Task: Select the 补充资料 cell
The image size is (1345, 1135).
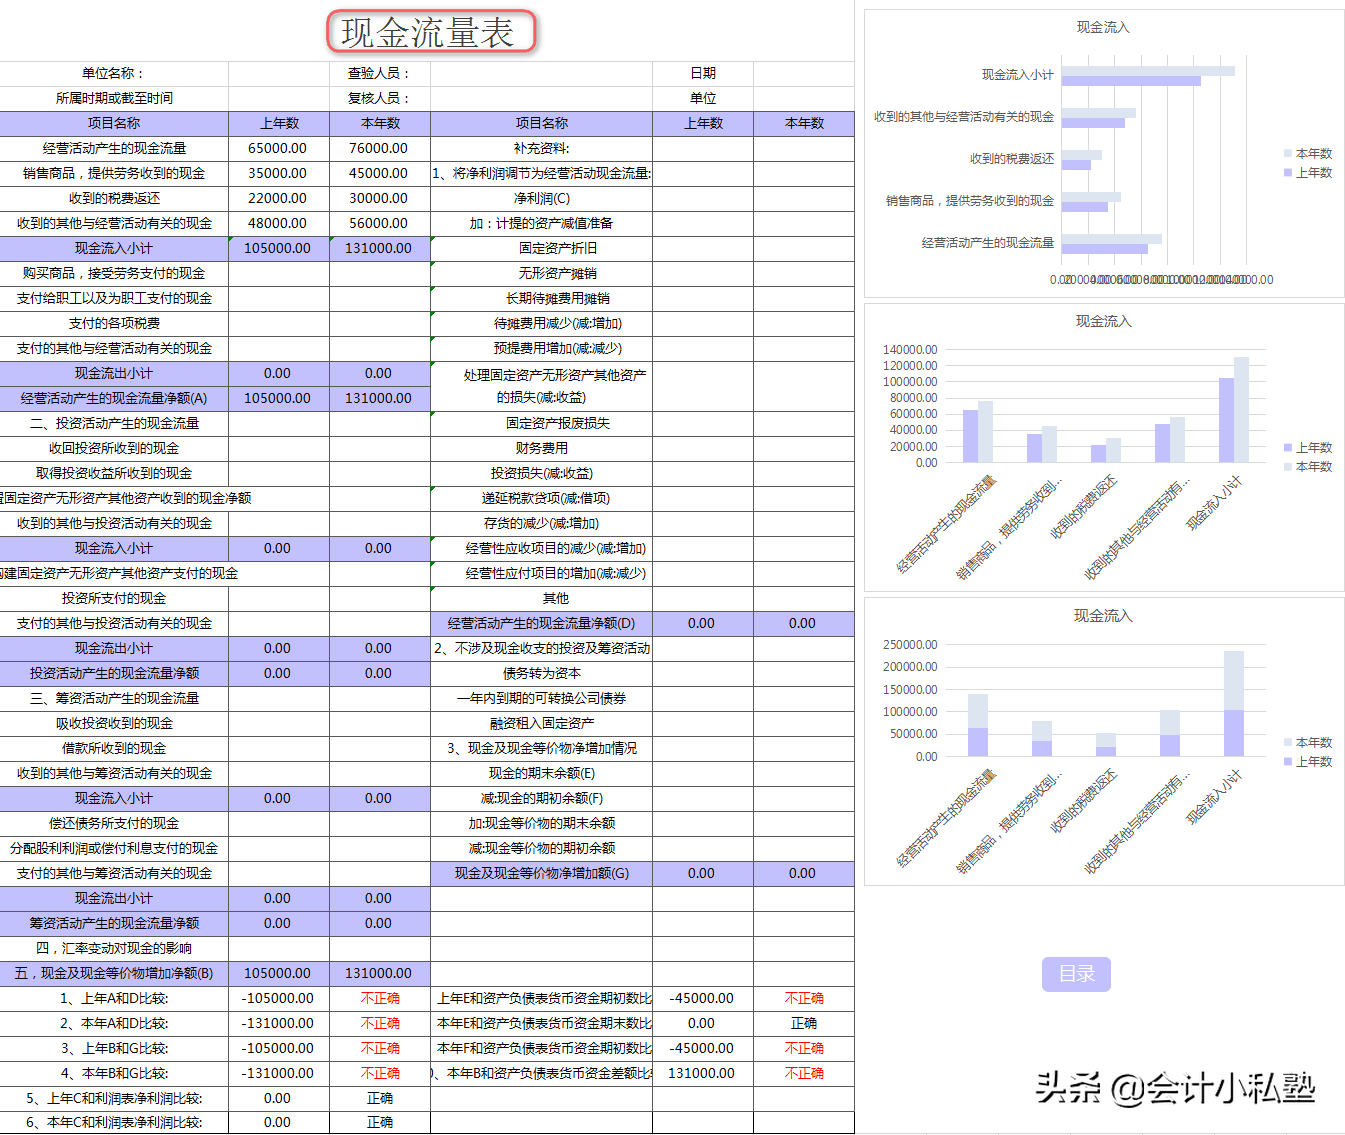Action: 542,148
